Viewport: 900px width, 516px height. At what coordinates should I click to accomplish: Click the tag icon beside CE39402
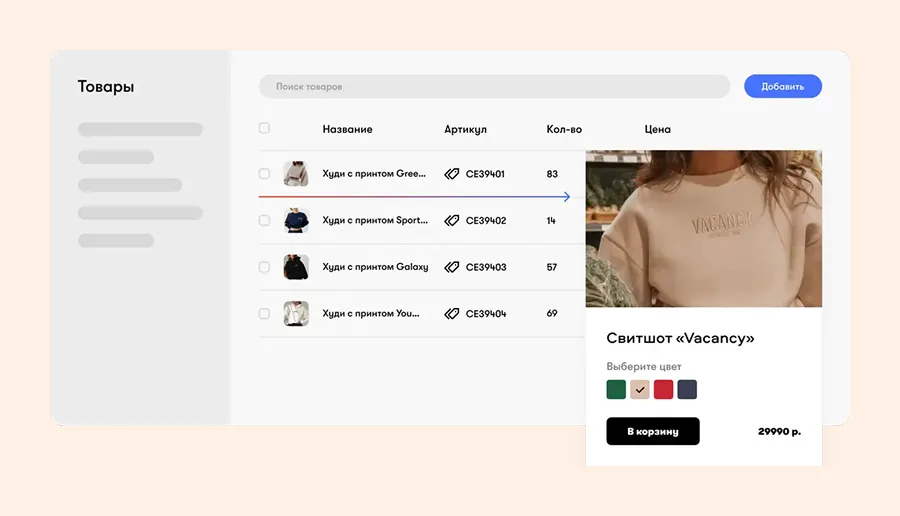[x=452, y=221]
